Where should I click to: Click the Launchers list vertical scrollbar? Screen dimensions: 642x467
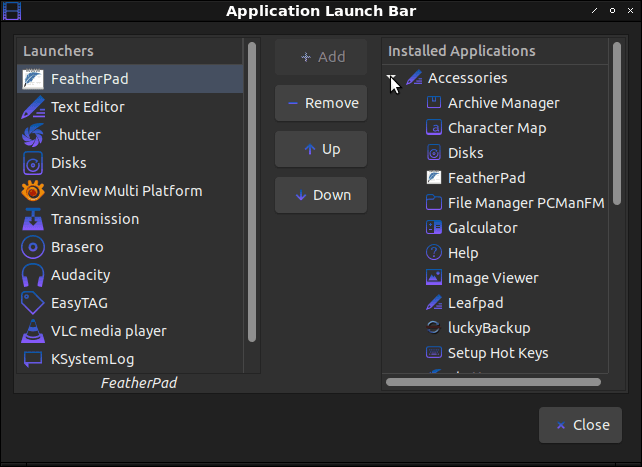(x=252, y=192)
